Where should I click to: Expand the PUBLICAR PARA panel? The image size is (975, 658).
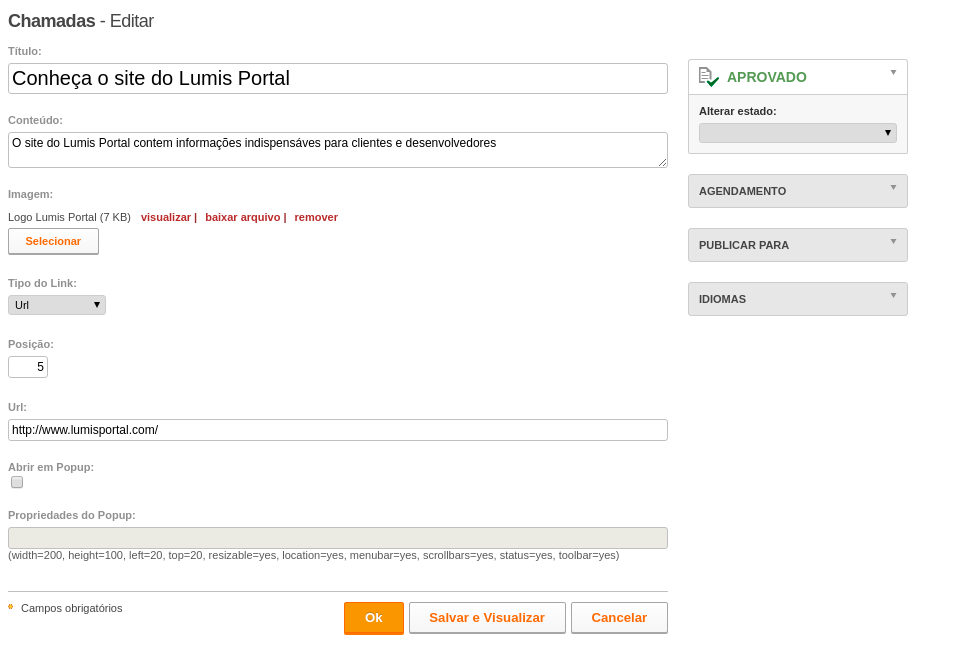[797, 245]
